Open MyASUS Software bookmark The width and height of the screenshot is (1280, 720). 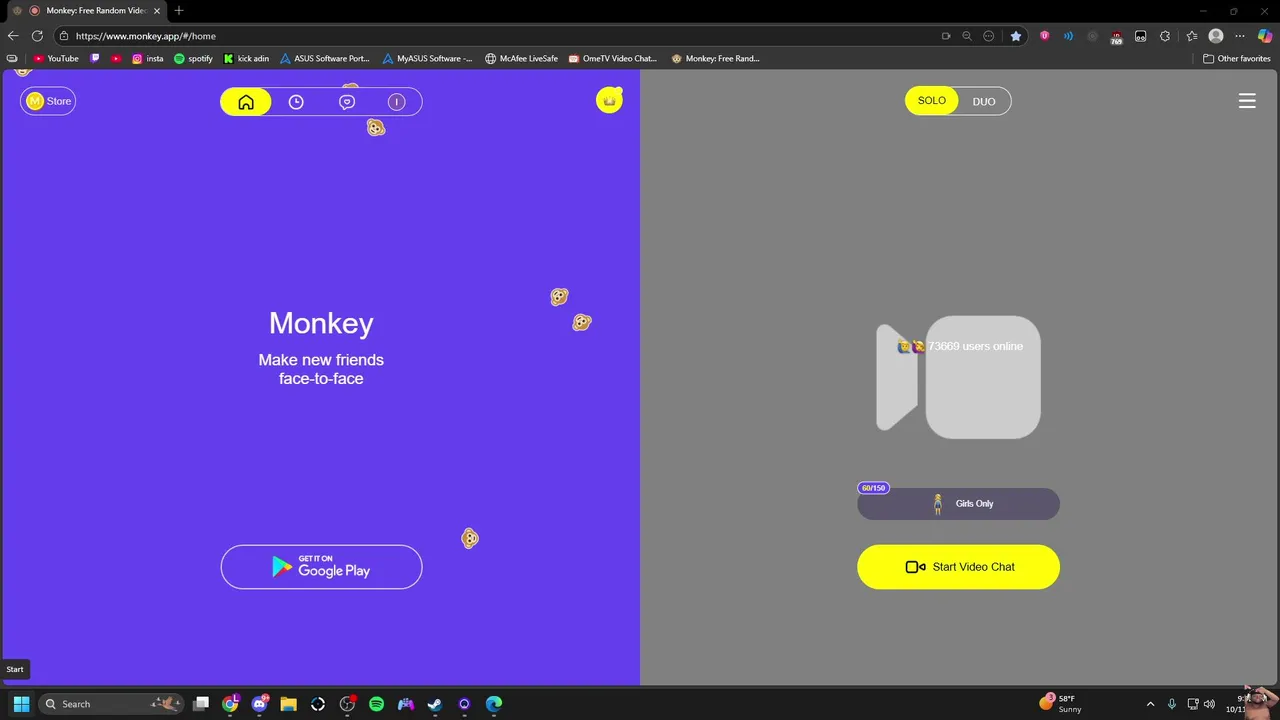pos(428,59)
